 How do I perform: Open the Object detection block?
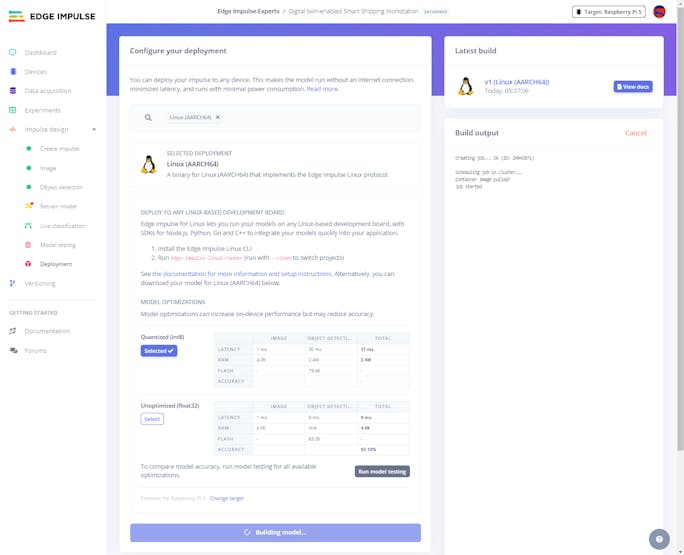tap(61, 187)
